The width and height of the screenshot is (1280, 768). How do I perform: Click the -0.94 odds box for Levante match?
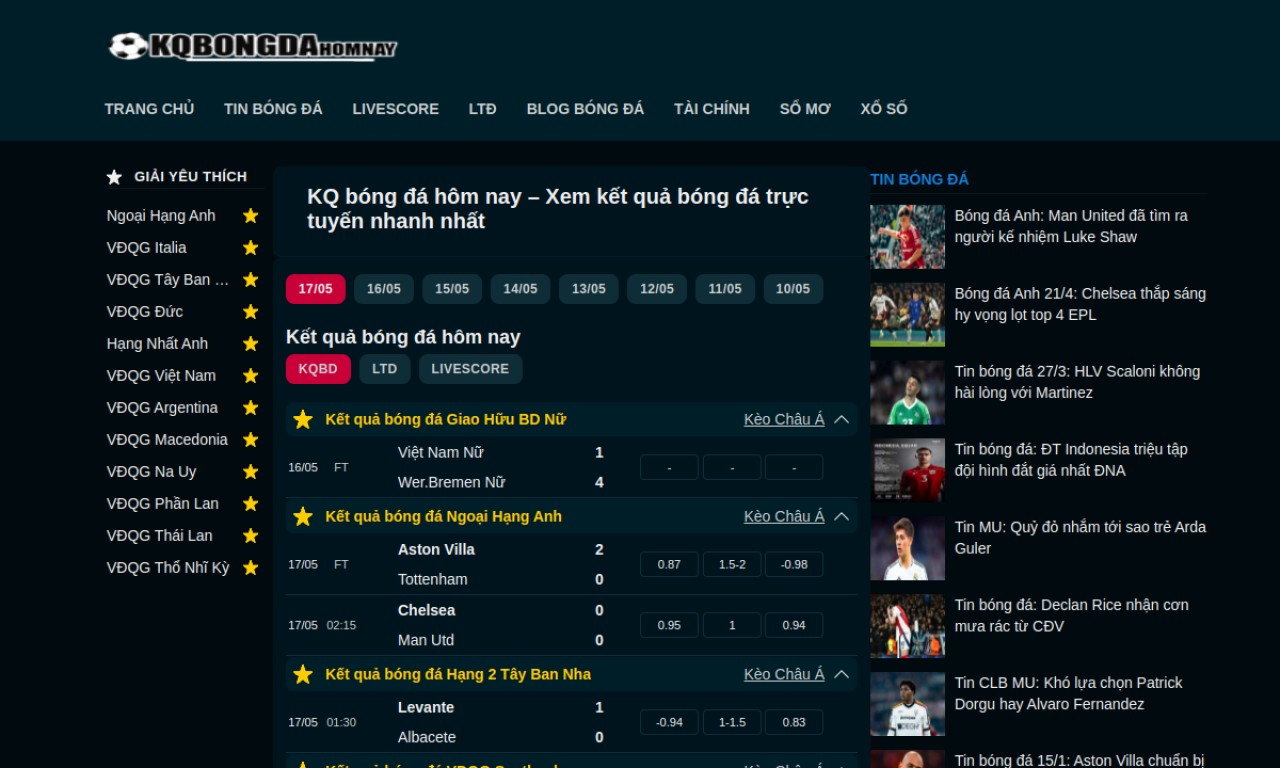pos(669,722)
